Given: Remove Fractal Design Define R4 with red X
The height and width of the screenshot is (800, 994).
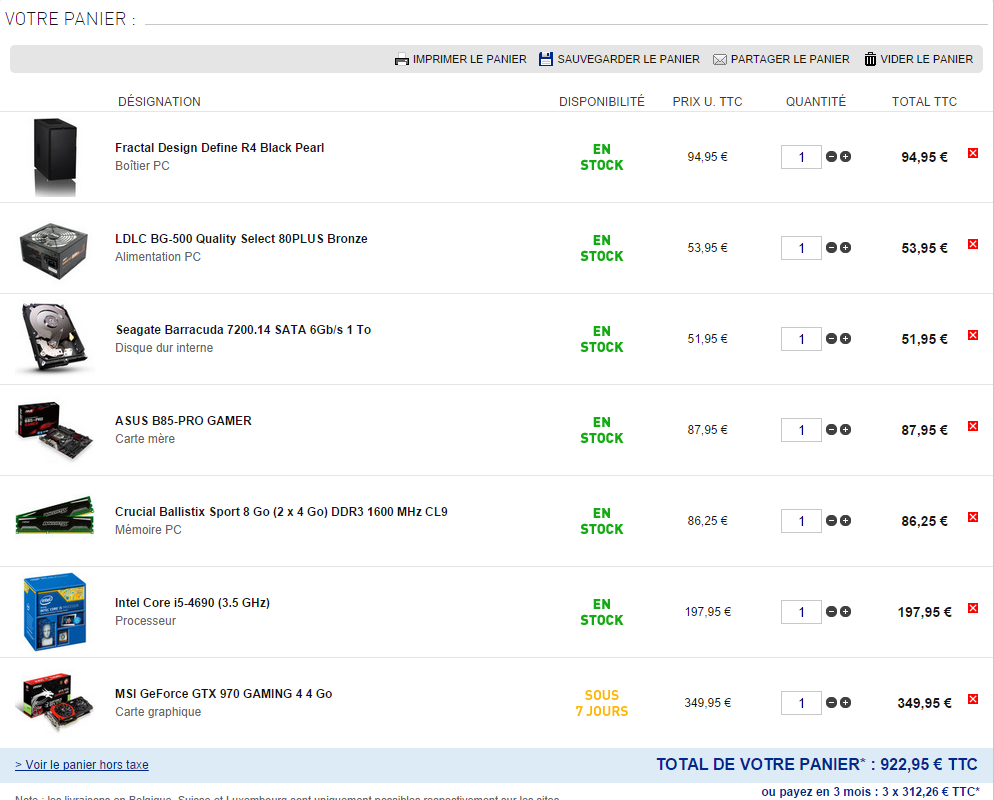Looking at the screenshot, I should (973, 153).
